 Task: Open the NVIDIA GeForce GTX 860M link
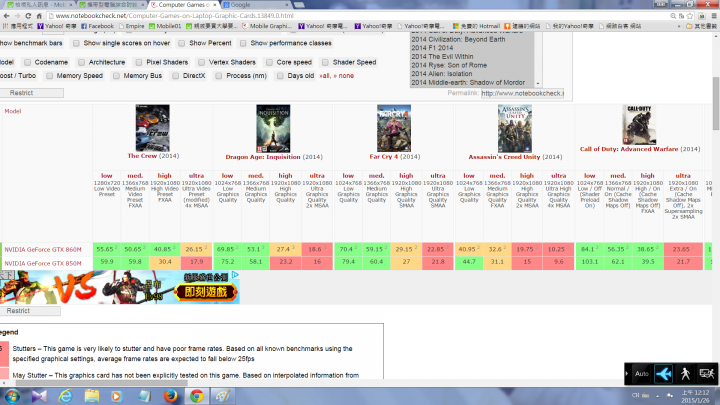43,249
